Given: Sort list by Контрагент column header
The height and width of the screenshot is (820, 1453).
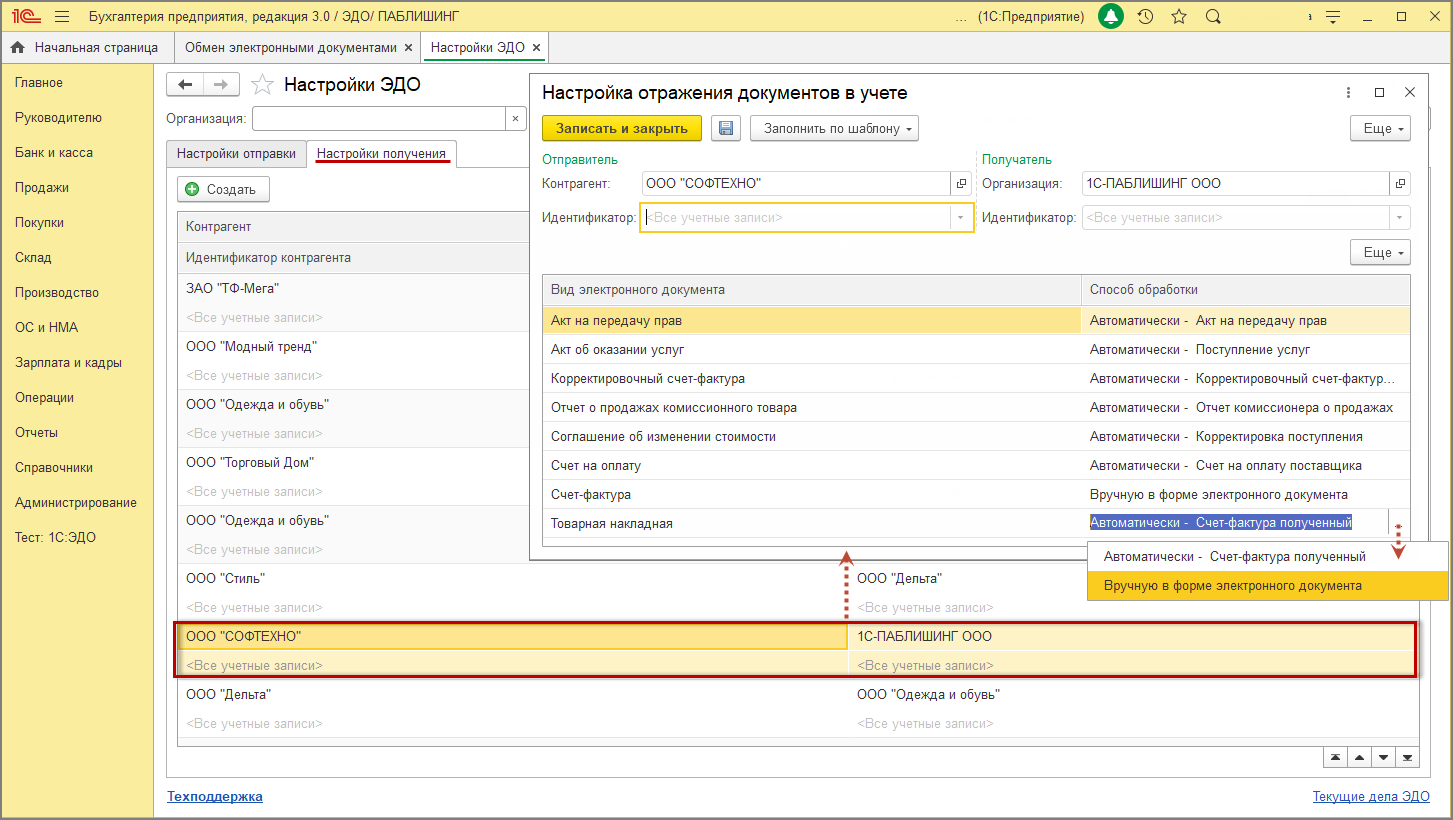Looking at the screenshot, I should click(353, 227).
